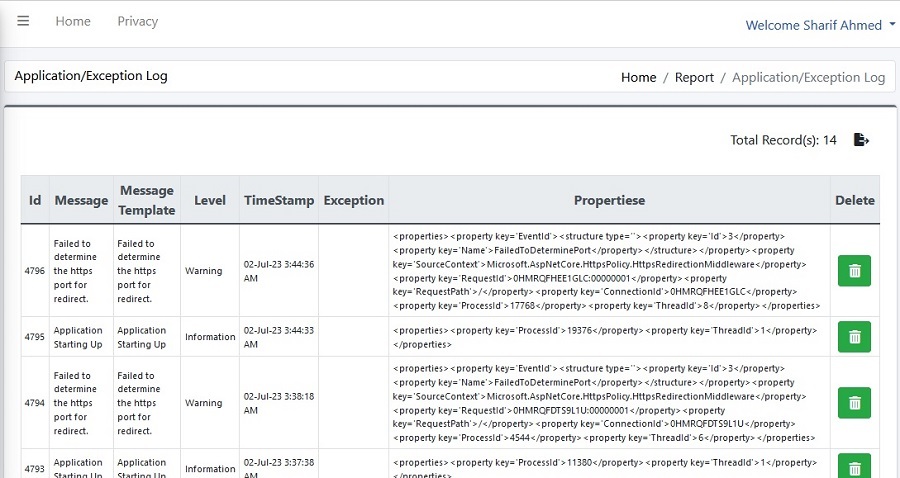Open the Welcome Sharif Ahmed dropdown
The width and height of the screenshot is (900, 478).
tap(820, 25)
